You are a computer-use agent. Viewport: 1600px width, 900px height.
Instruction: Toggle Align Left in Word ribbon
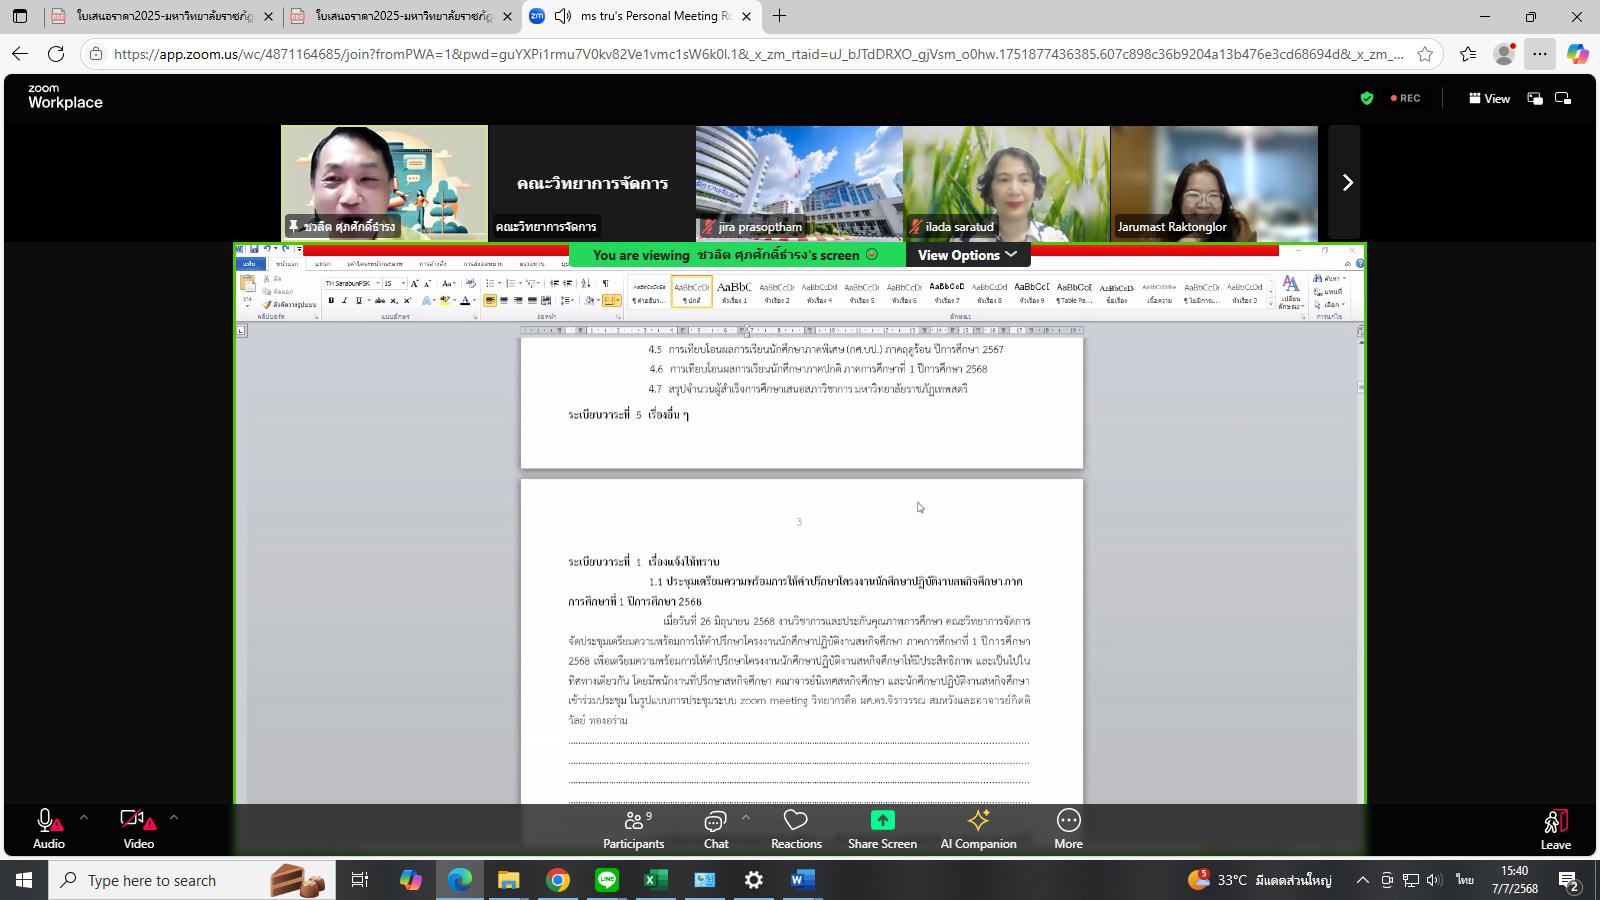point(490,300)
